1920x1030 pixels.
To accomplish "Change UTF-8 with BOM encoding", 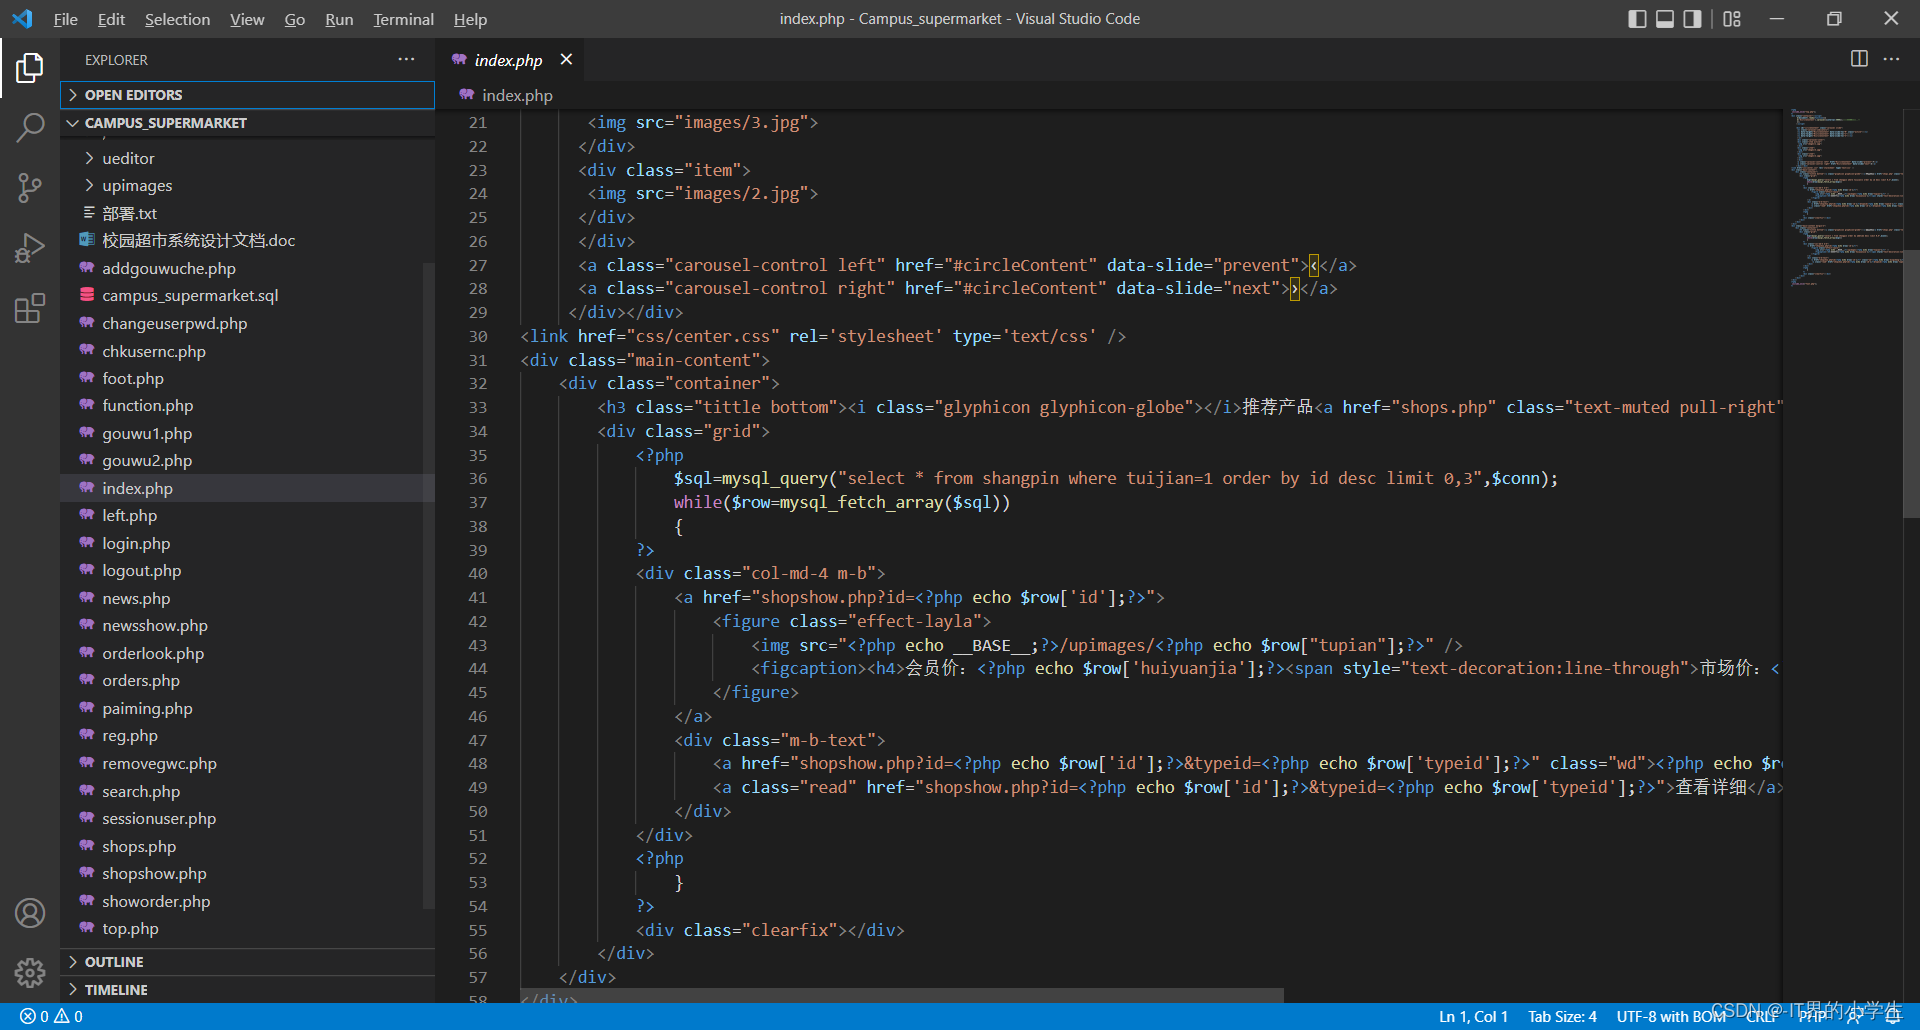I will point(1670,1016).
